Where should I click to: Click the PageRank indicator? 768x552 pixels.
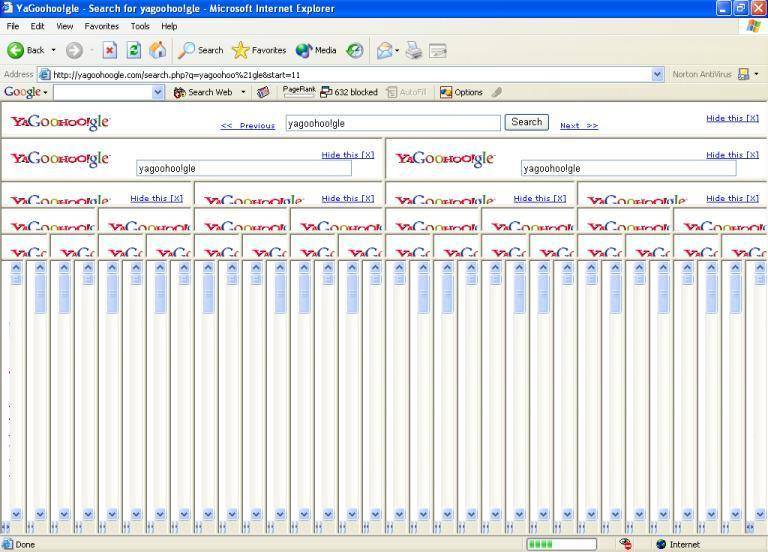299,91
